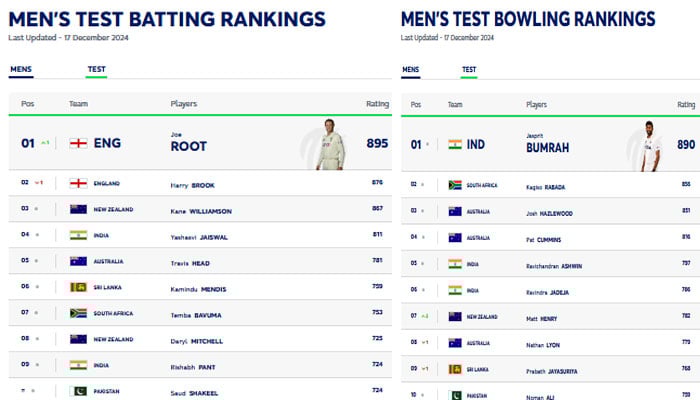Switch to MENS tab in batting rankings

click(x=21, y=70)
